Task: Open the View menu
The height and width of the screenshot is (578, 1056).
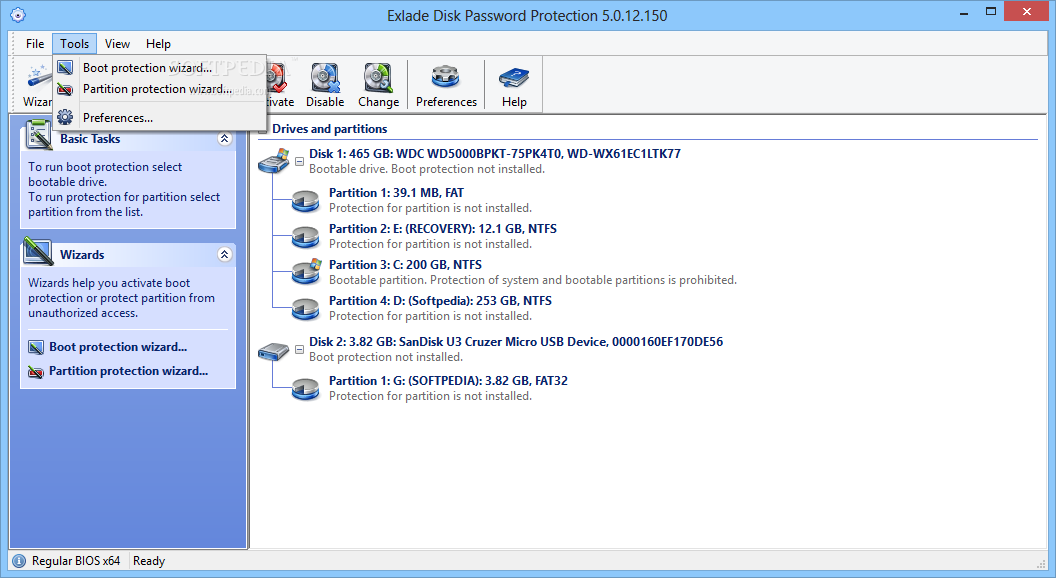Action: pyautogui.click(x=117, y=44)
